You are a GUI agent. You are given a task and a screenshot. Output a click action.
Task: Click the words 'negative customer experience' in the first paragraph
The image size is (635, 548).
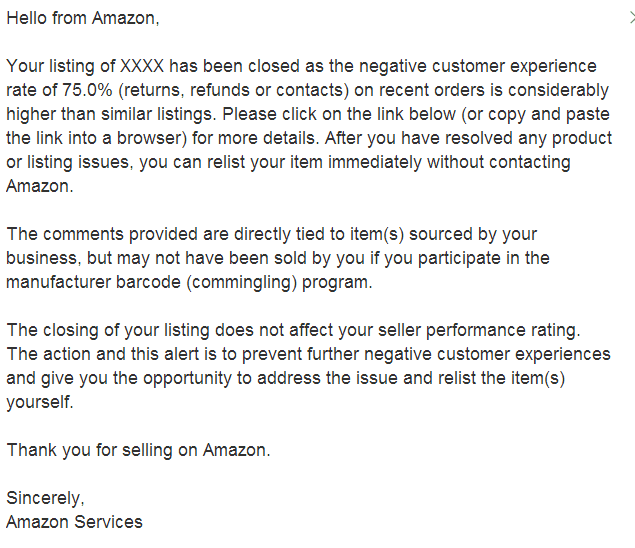coord(478,66)
